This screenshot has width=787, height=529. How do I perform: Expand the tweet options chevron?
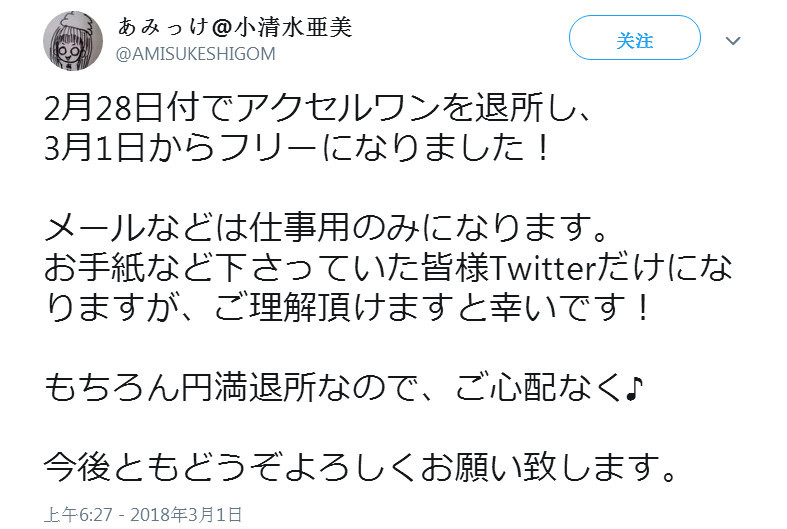click(732, 41)
